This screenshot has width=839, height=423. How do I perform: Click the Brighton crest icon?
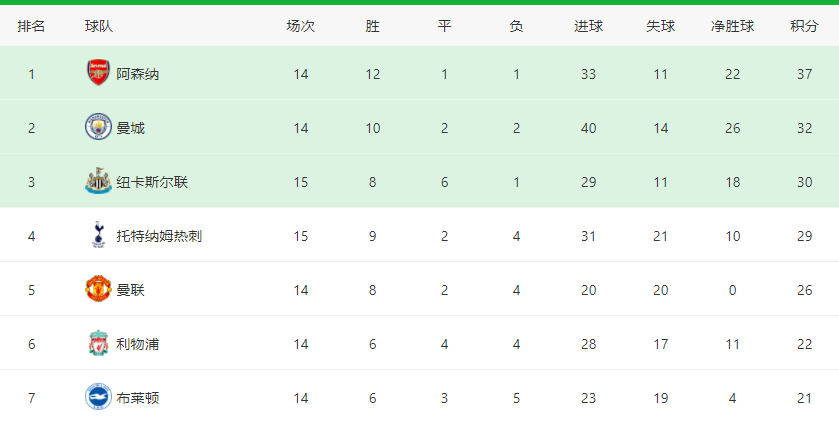tap(98, 397)
